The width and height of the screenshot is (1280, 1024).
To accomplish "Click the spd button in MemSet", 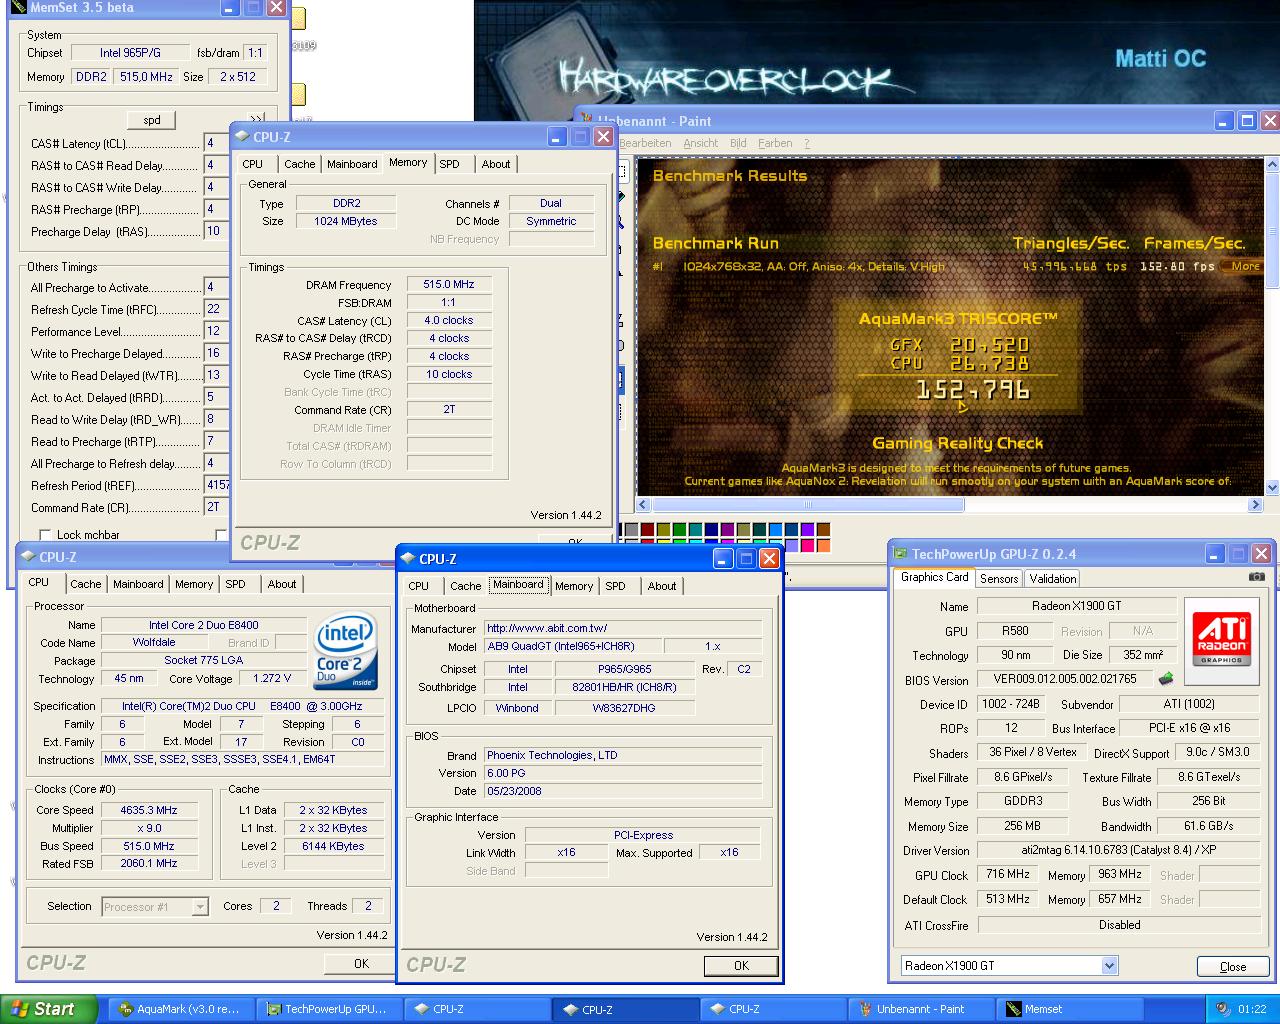I will (x=152, y=120).
